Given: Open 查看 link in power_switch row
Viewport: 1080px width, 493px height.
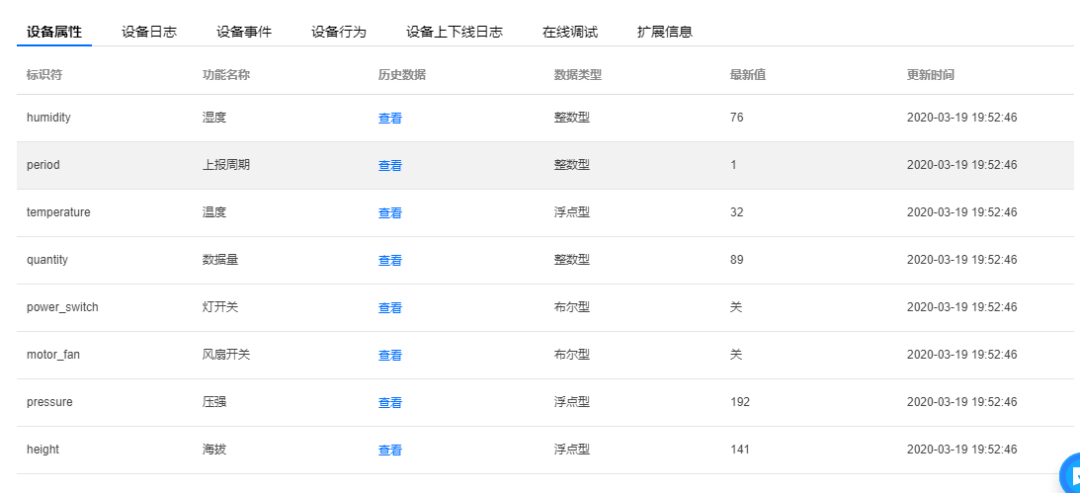Looking at the screenshot, I should point(390,308).
